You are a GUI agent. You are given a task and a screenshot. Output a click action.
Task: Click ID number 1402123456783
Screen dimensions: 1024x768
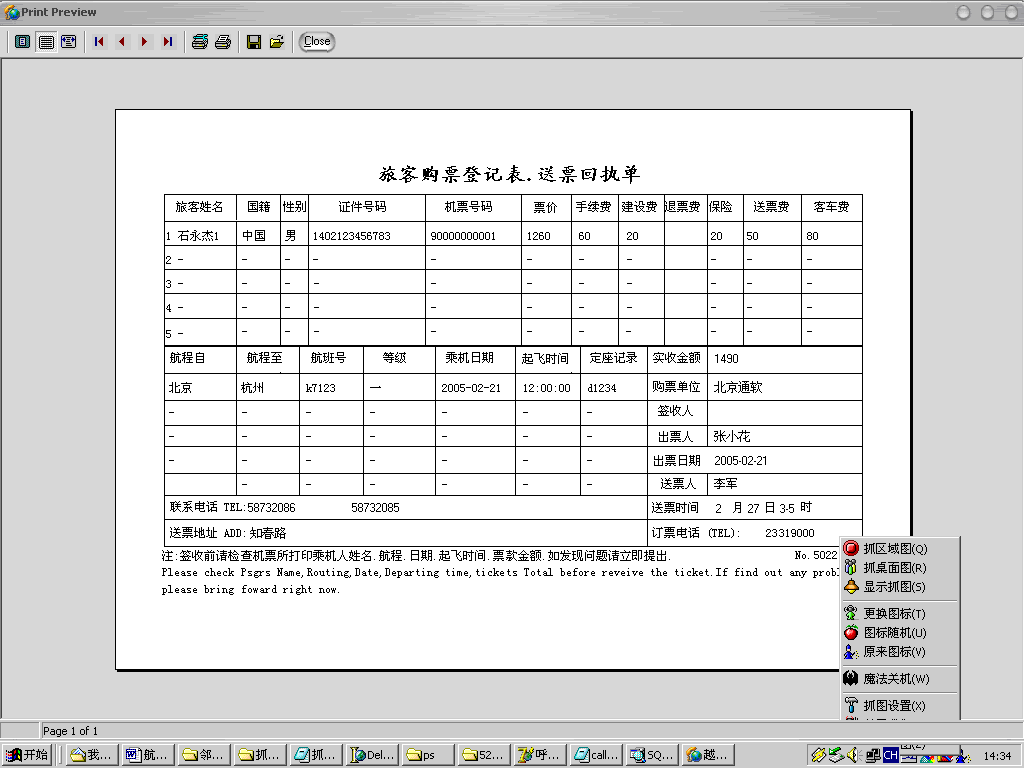click(x=351, y=236)
